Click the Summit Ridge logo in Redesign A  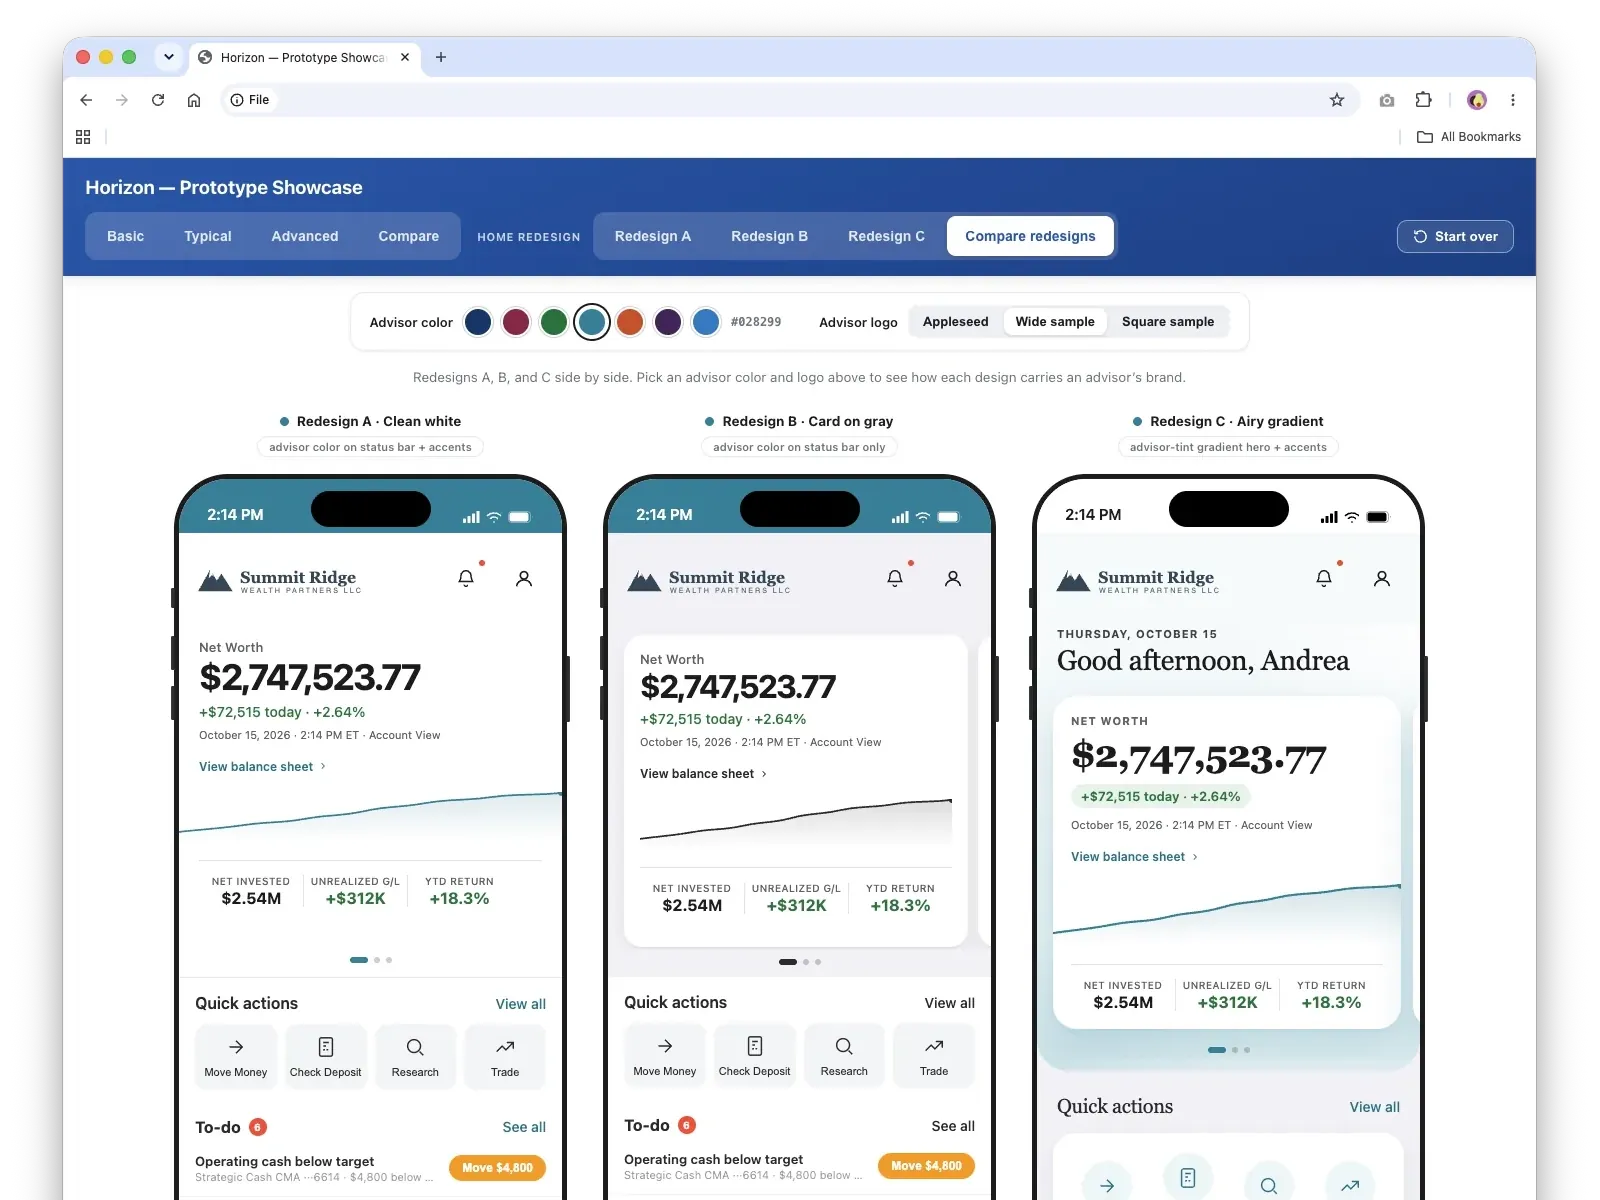280,581
